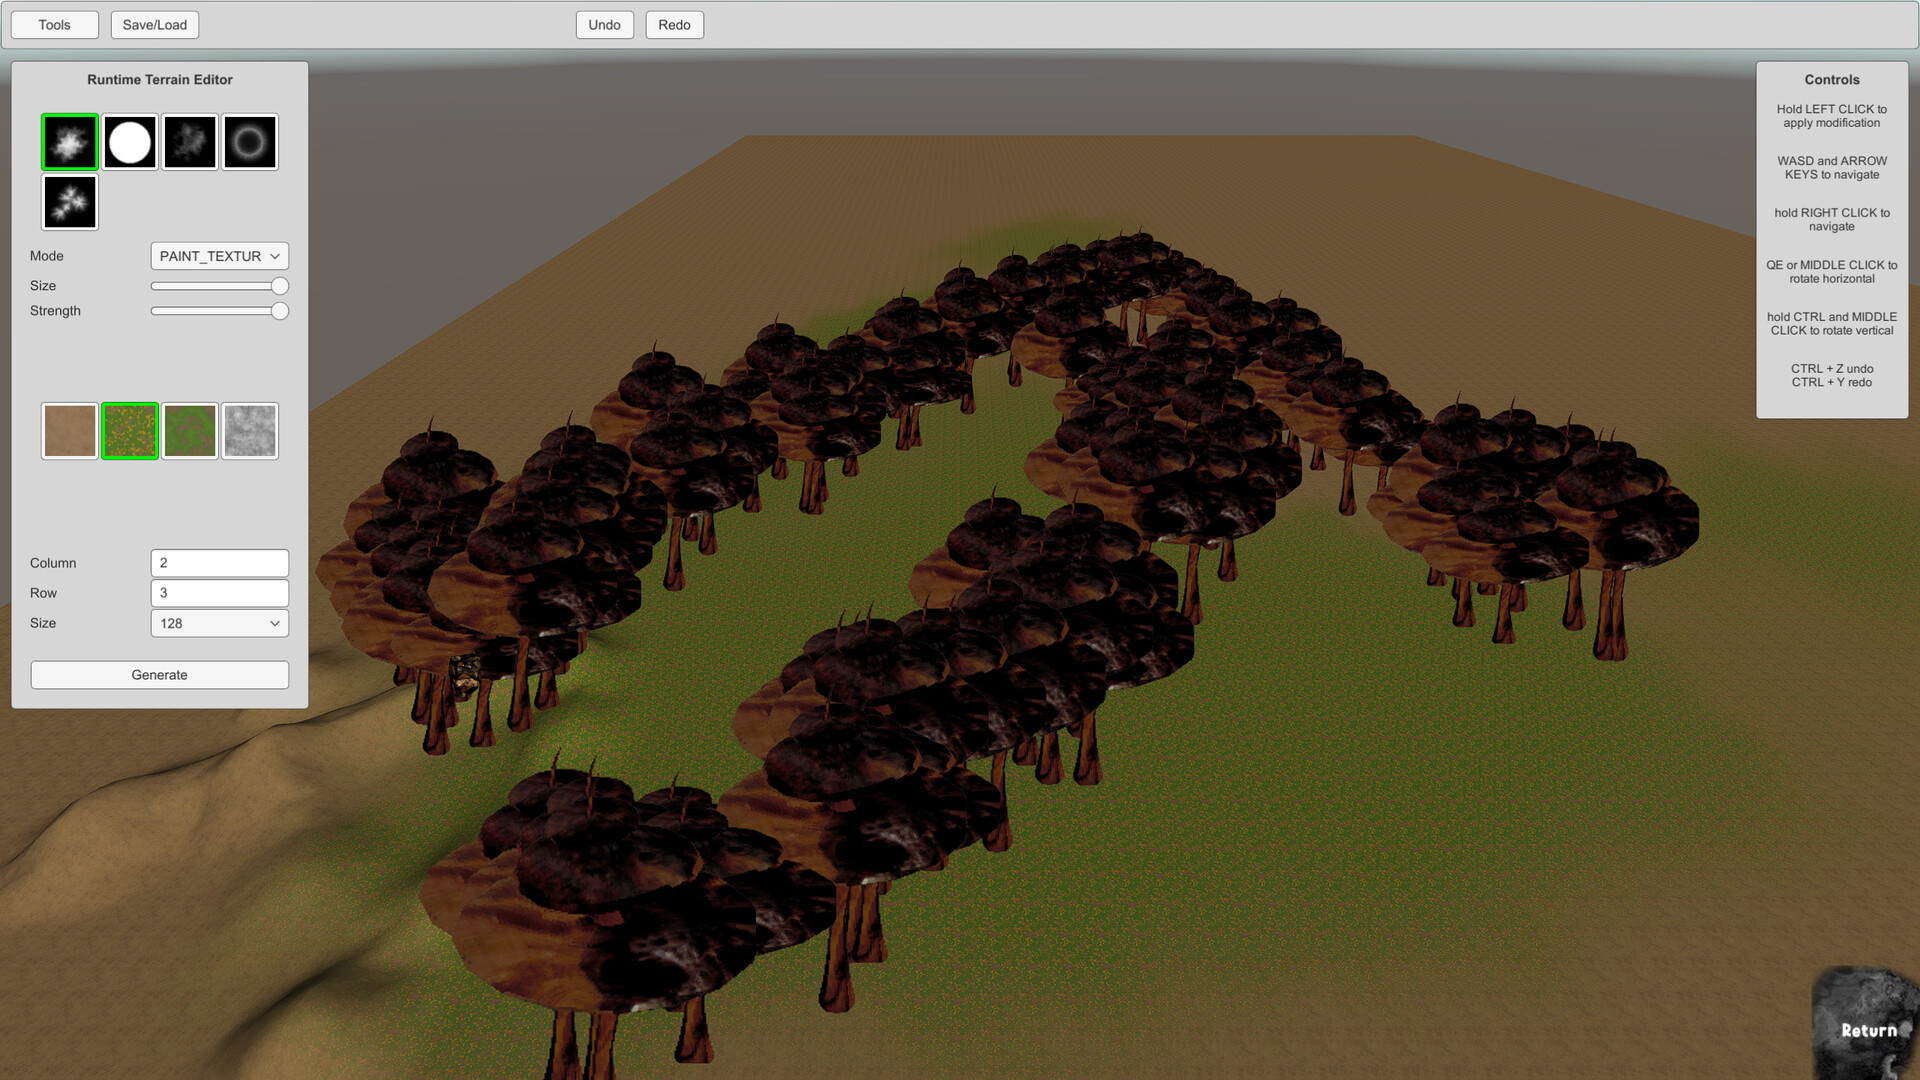Expand the Tools panel menu
The image size is (1920, 1080).
(54, 24)
